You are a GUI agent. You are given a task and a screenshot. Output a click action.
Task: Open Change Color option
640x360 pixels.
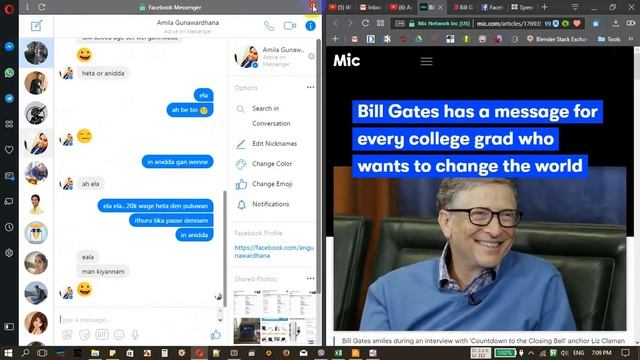pyautogui.click(x=264, y=164)
